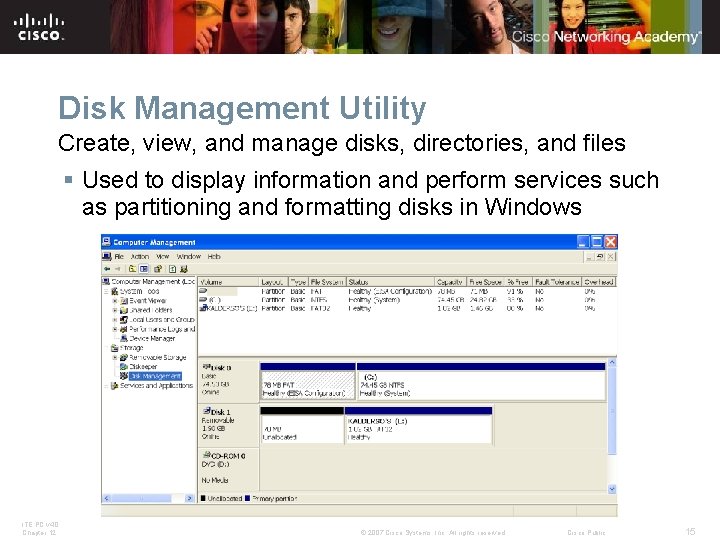Click the CD-ROM 0 drive icon
This screenshot has width=720, height=540.
(x=206, y=455)
